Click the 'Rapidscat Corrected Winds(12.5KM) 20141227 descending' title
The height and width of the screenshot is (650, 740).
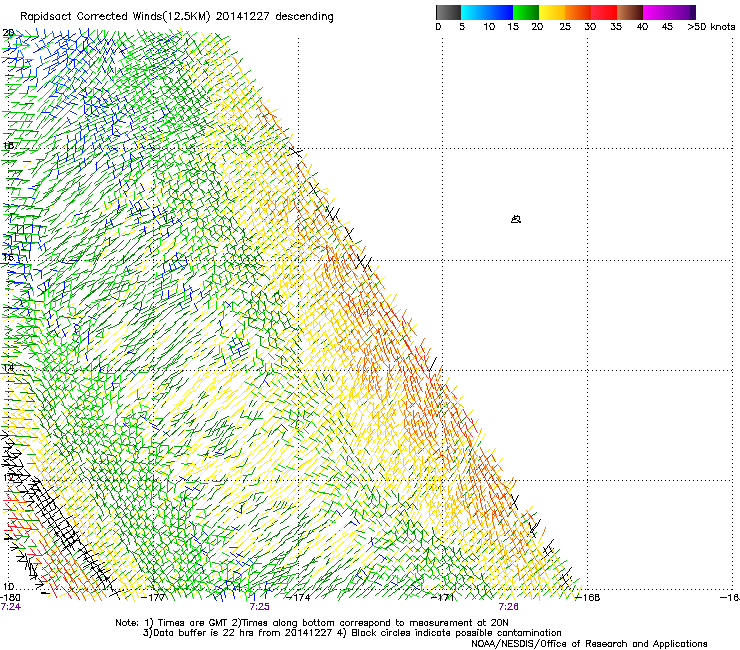coord(177,16)
